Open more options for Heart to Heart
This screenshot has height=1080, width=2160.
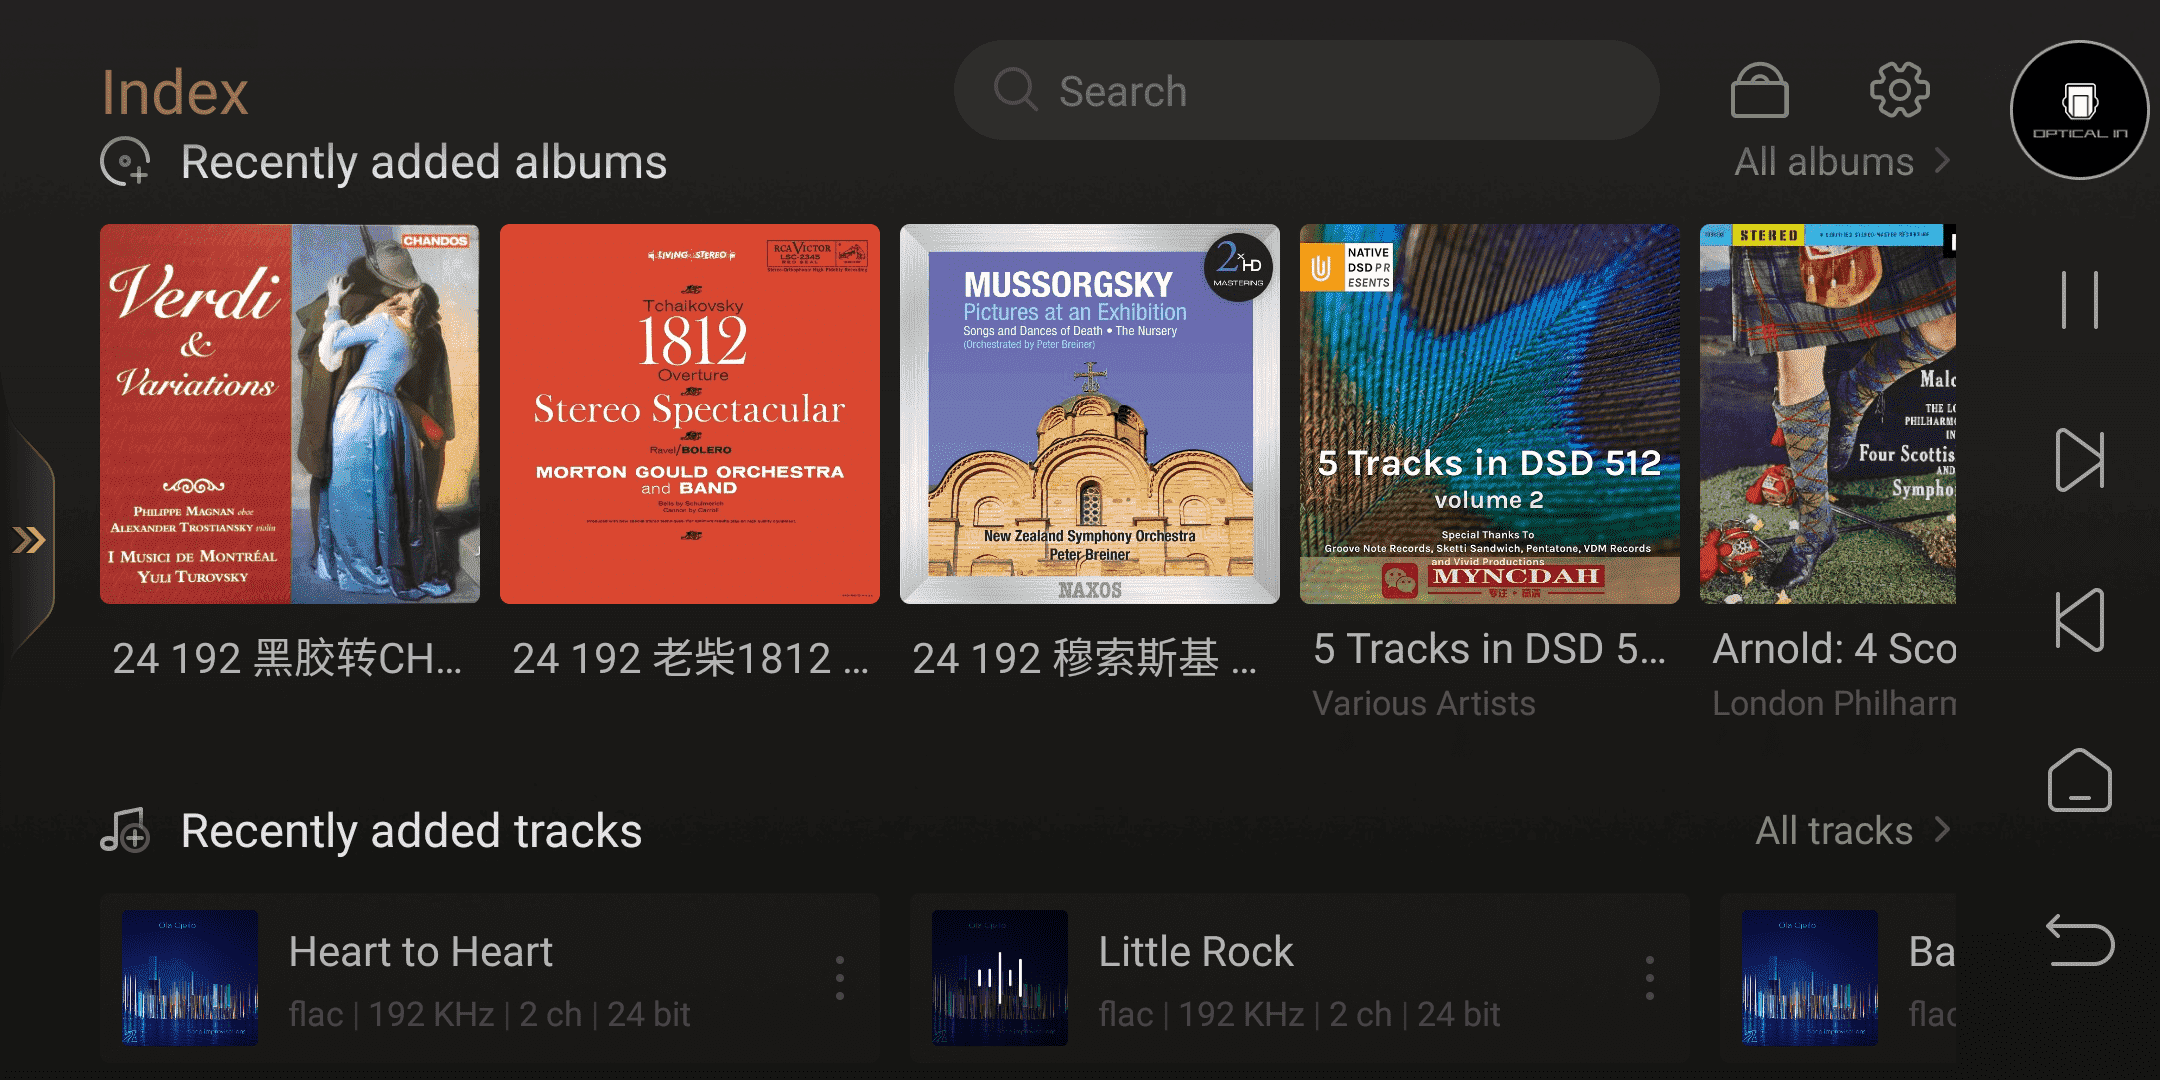(840, 978)
